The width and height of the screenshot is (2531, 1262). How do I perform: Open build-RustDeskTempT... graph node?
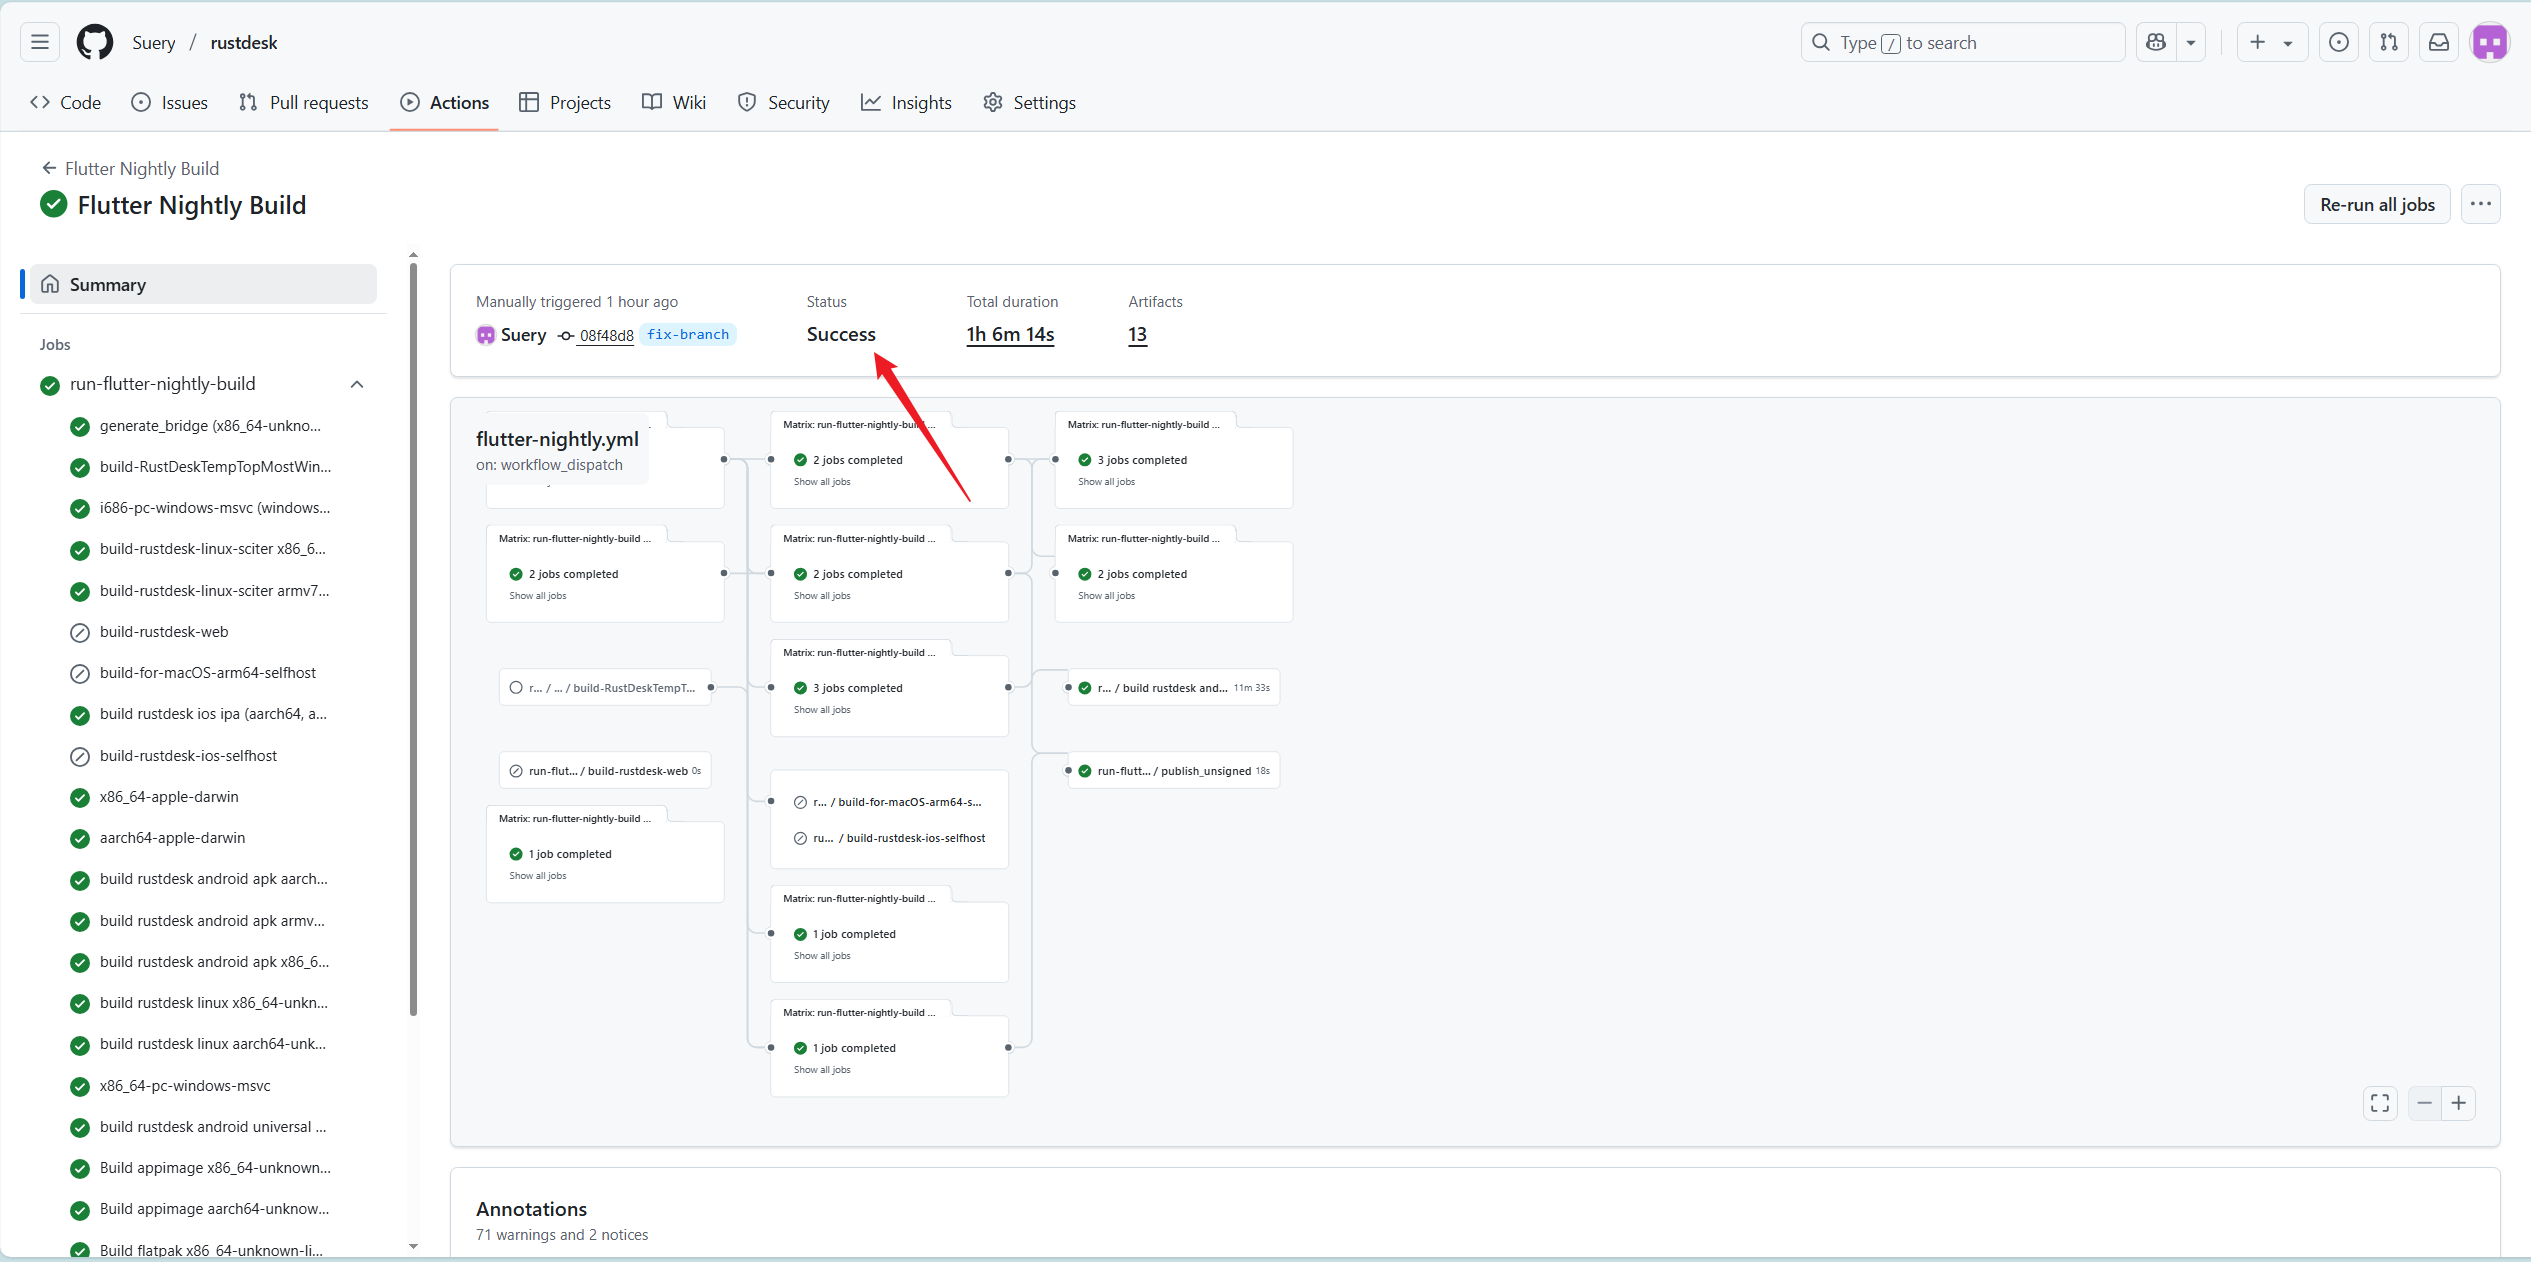pyautogui.click(x=605, y=688)
